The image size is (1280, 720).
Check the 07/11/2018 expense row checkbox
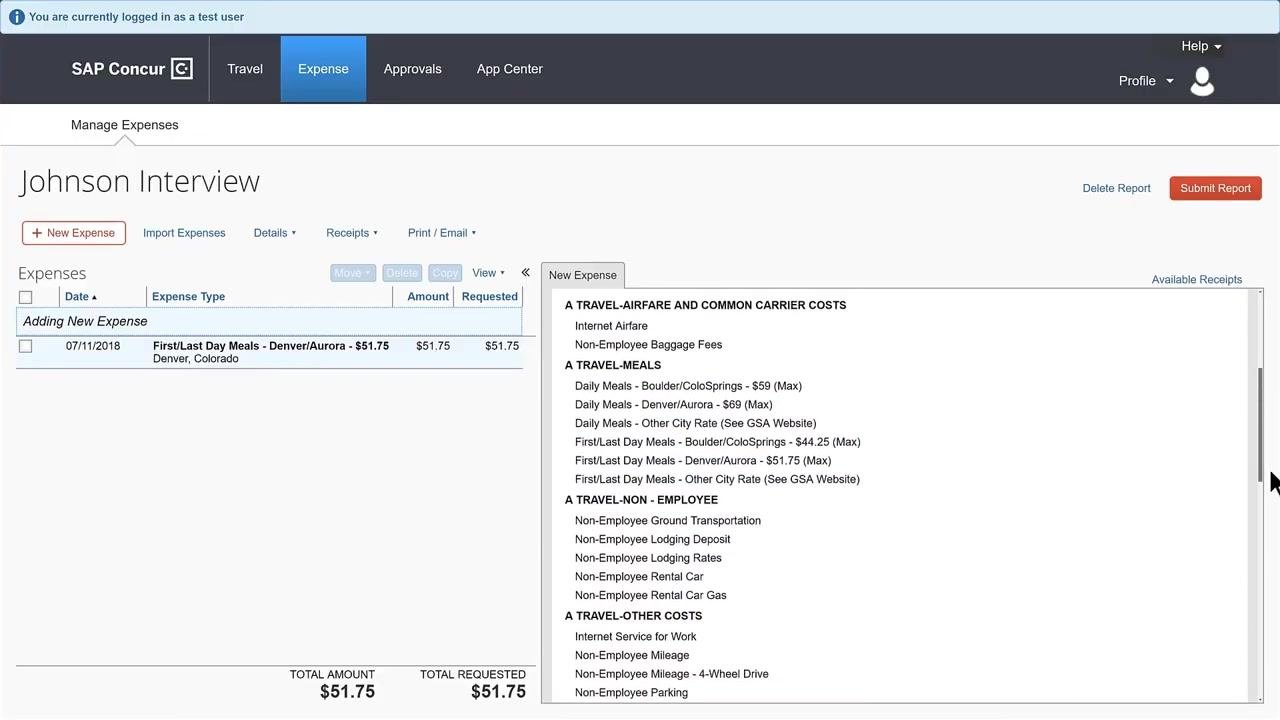tap(26, 346)
